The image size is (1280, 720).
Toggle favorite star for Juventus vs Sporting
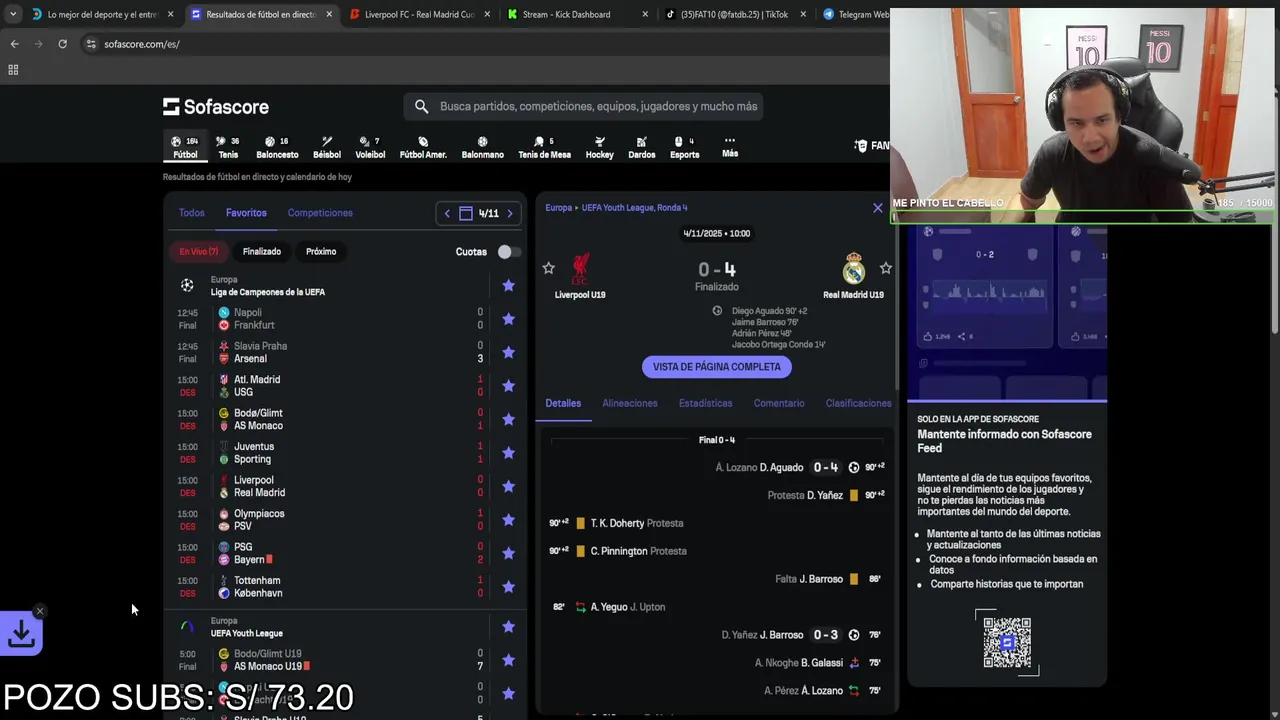tap(508, 453)
